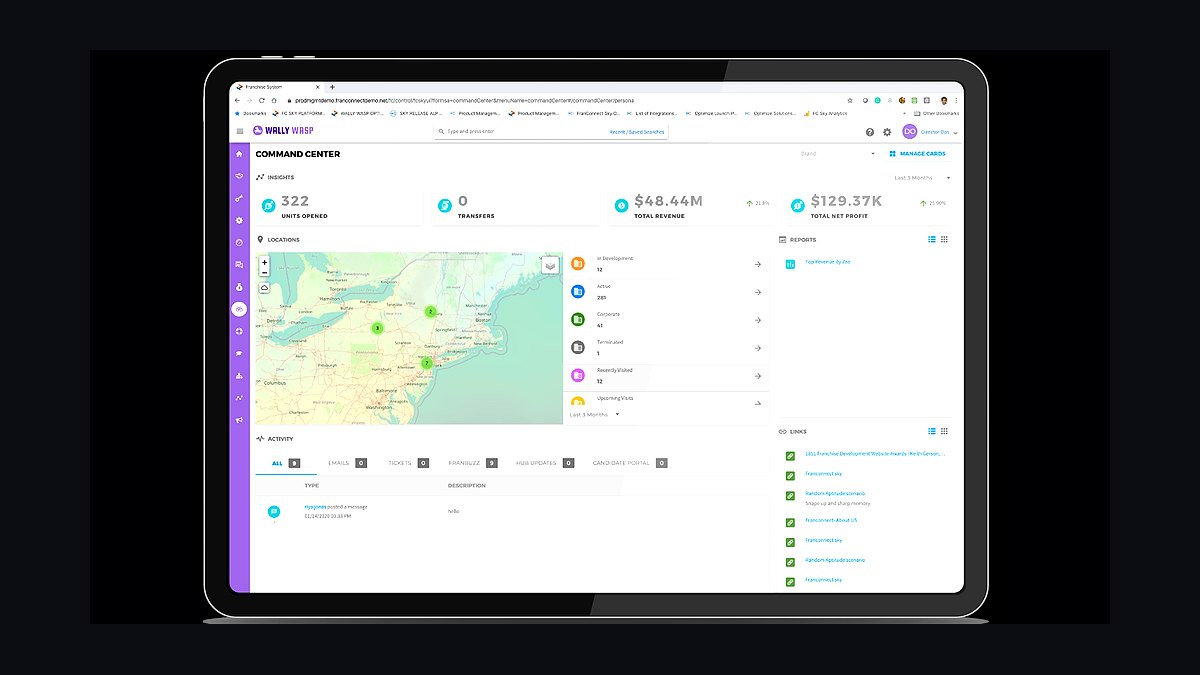Open the help question mark icon

point(870,132)
